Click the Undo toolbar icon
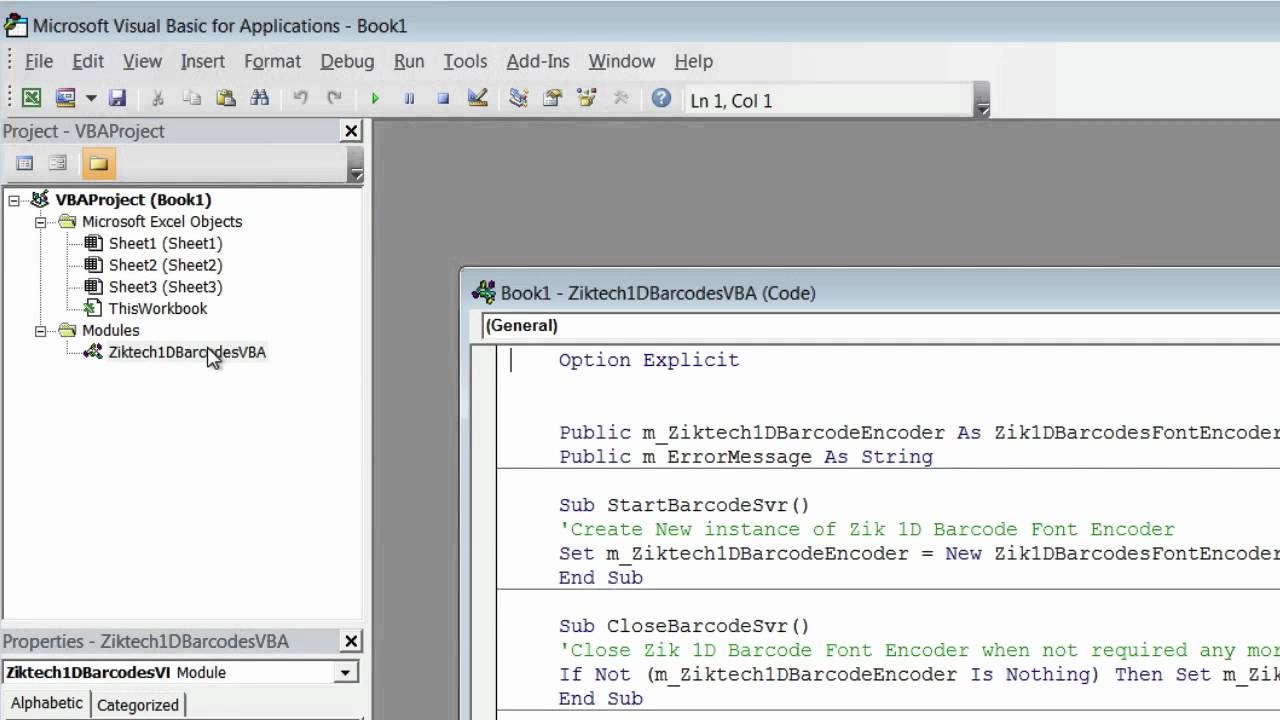The width and height of the screenshot is (1280, 720). coord(300,98)
